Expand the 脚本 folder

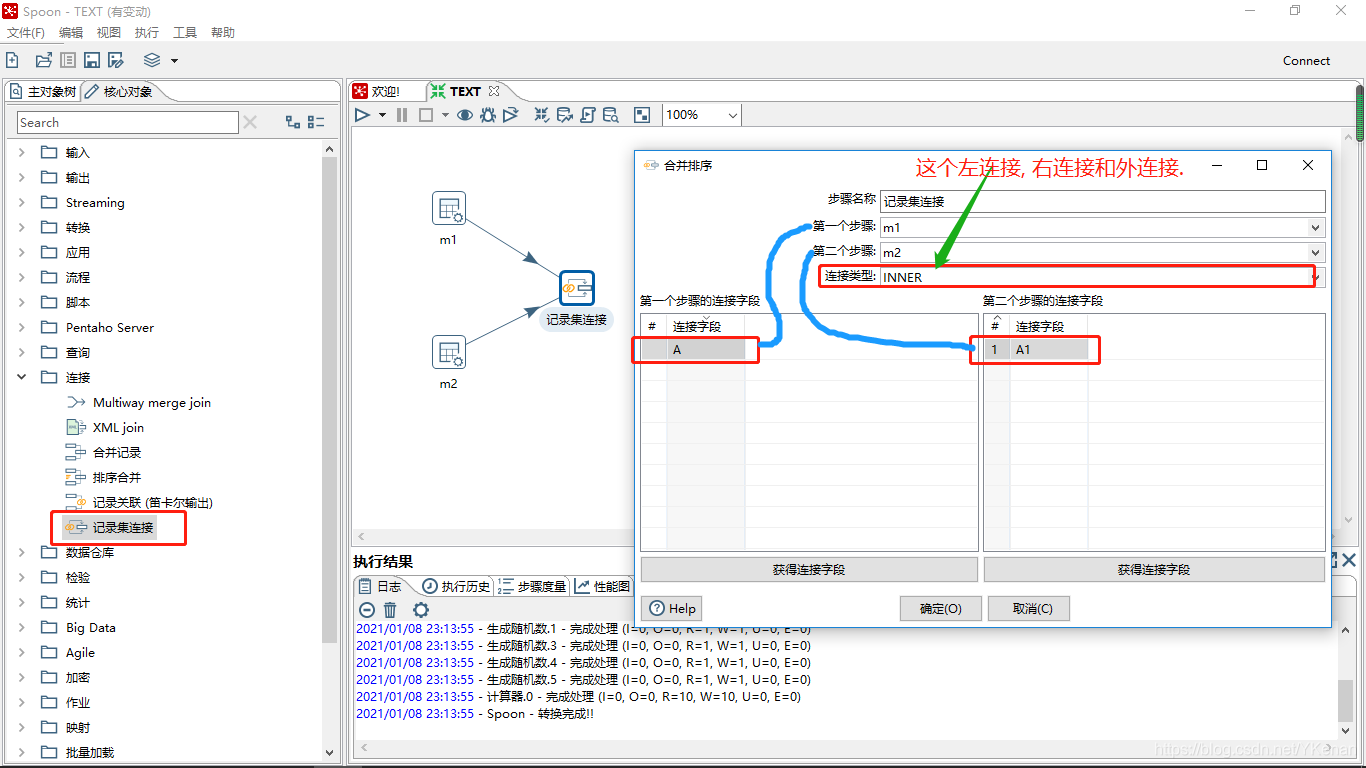(22, 302)
